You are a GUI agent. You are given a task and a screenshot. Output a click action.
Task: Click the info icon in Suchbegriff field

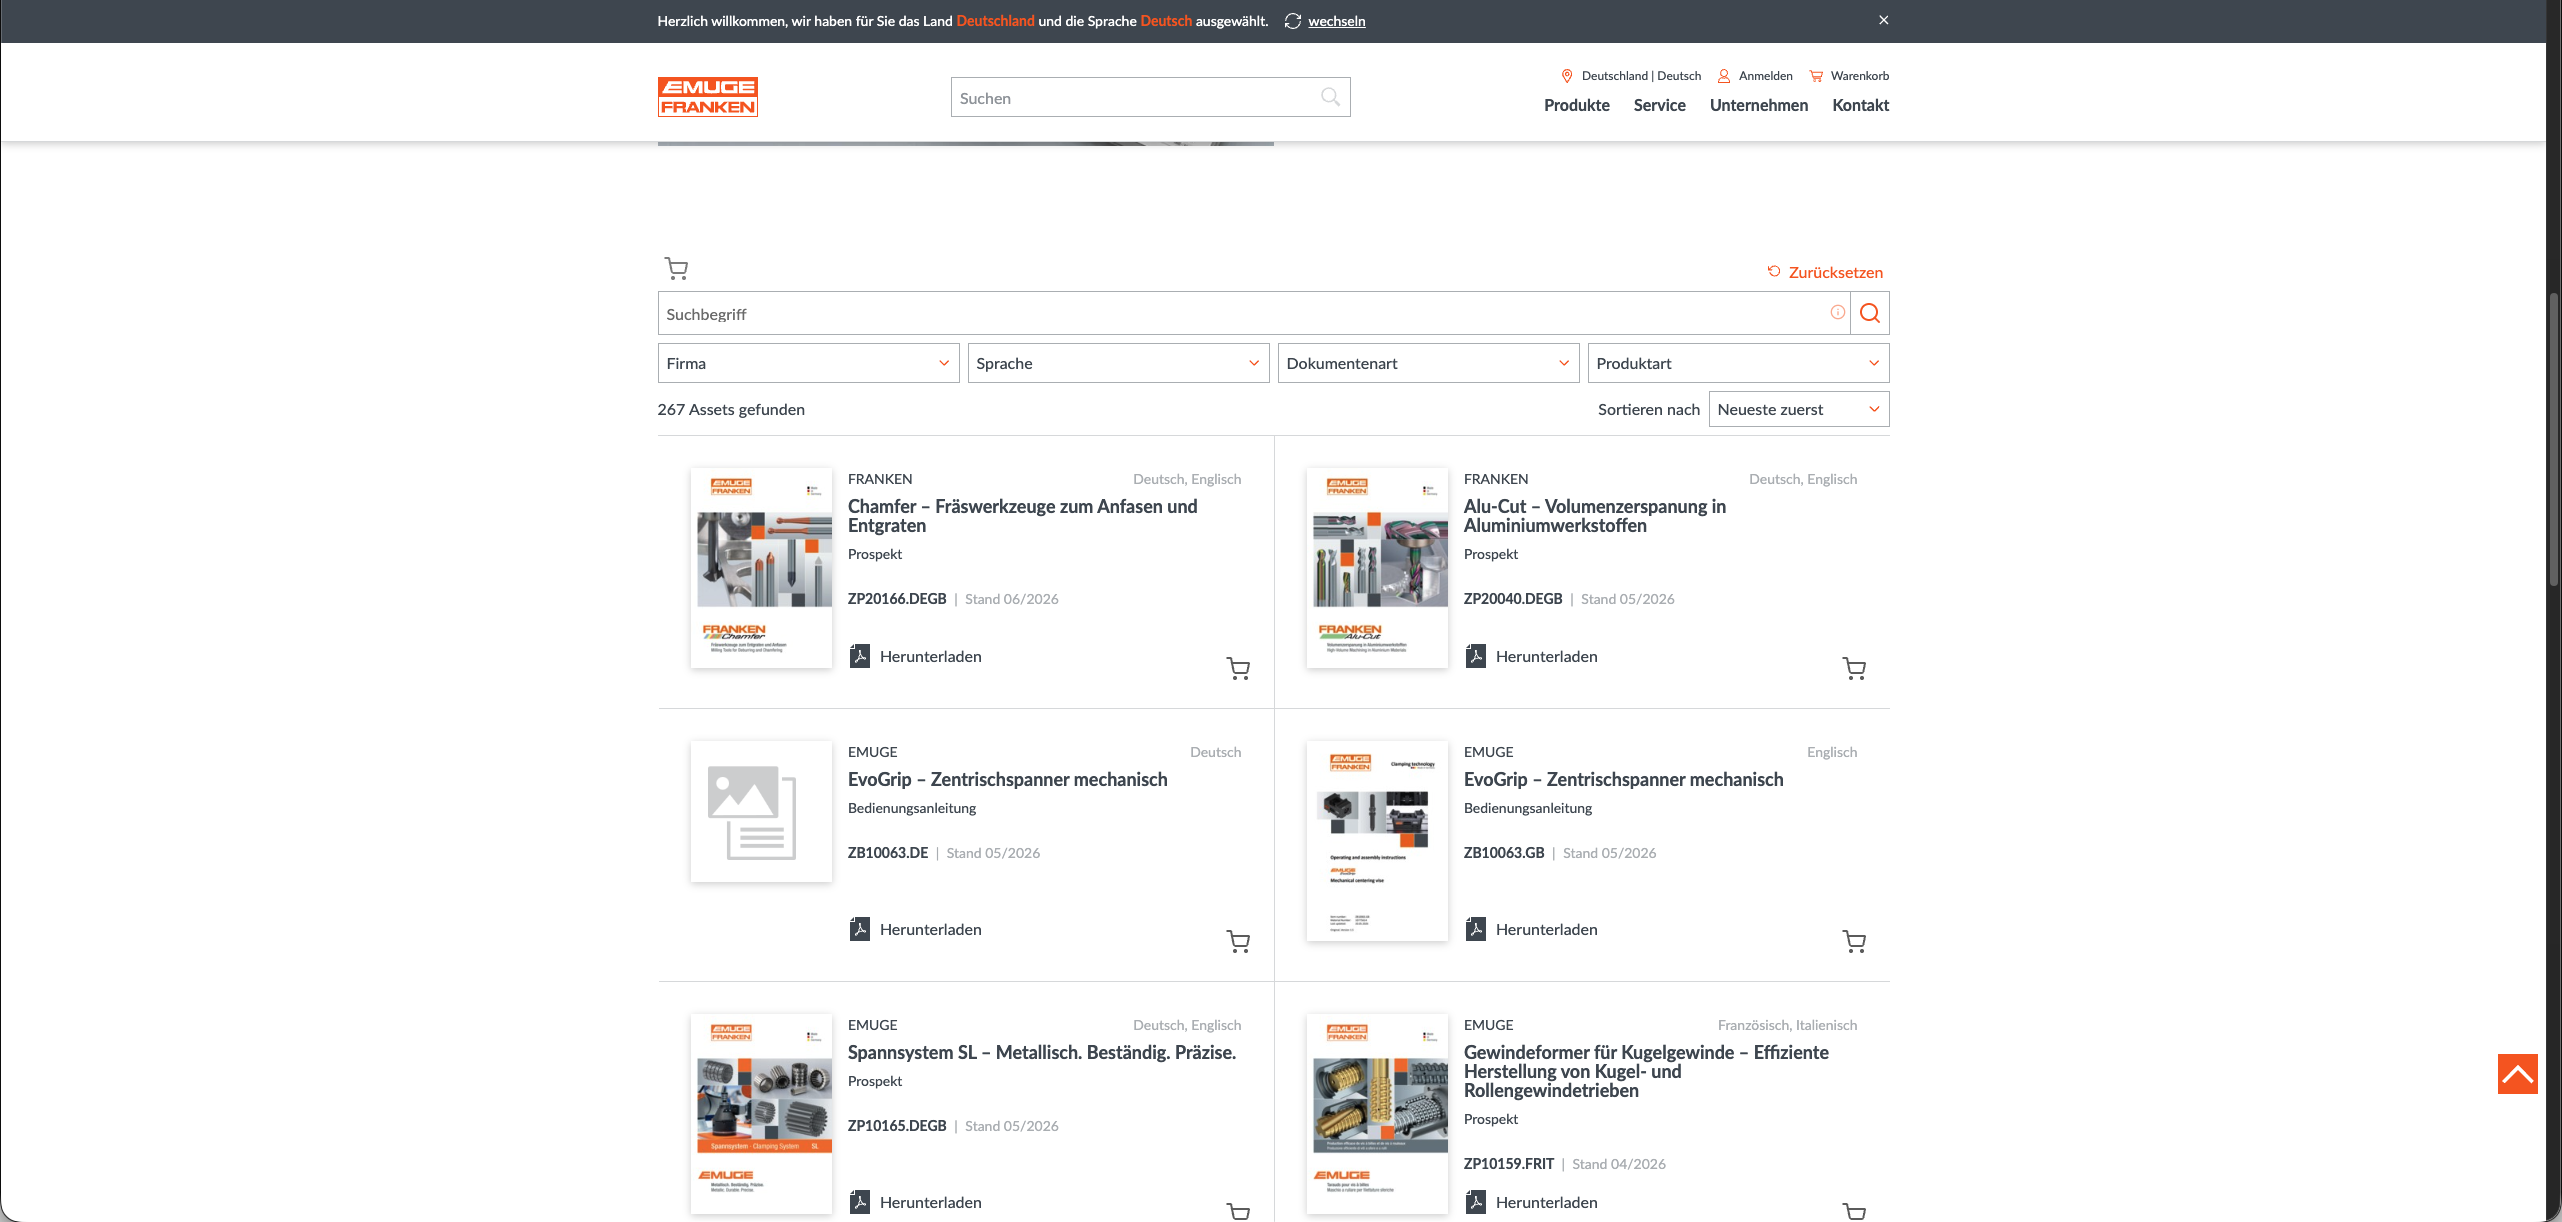pyautogui.click(x=1838, y=312)
